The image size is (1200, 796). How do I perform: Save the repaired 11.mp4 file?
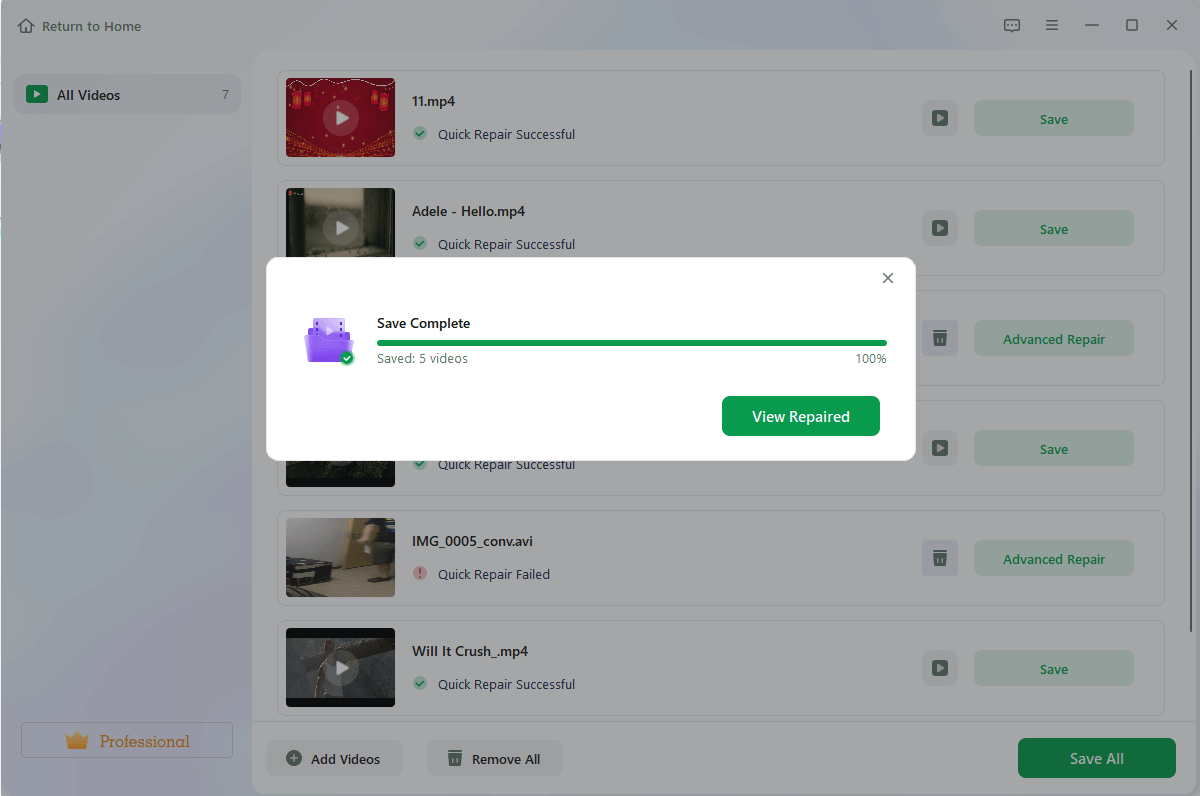point(1053,117)
